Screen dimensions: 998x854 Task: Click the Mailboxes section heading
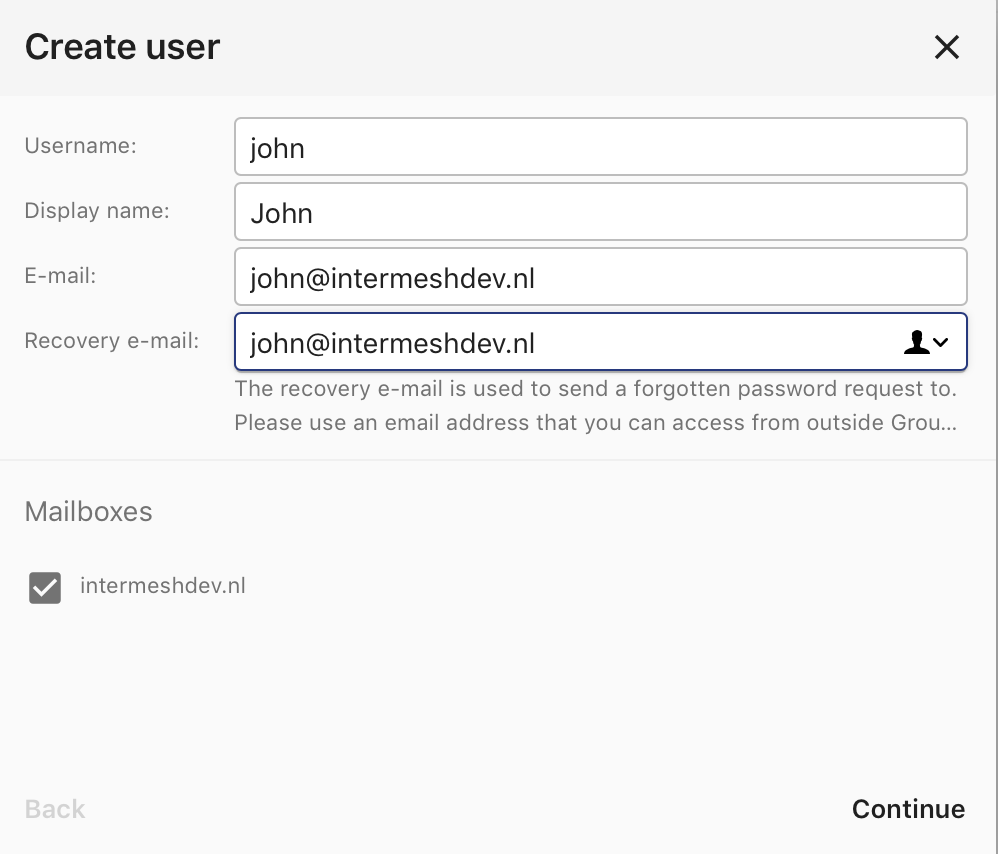point(88,512)
